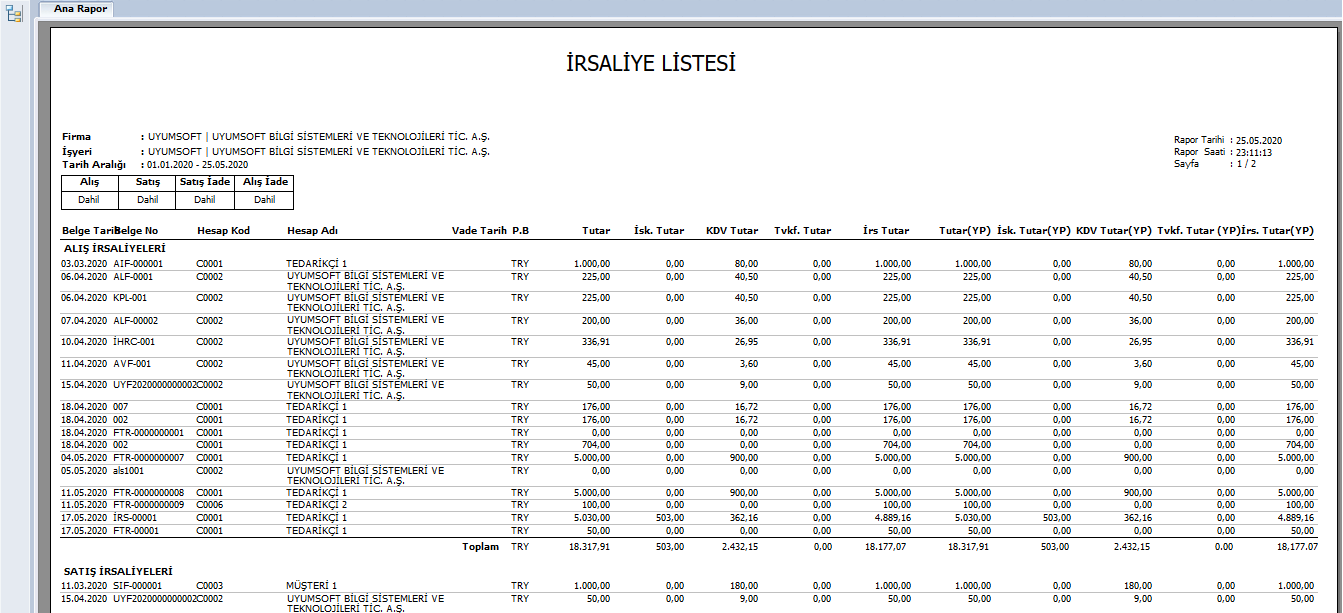
Task: Click the Belge Tarihi column header
Action: 86,229
